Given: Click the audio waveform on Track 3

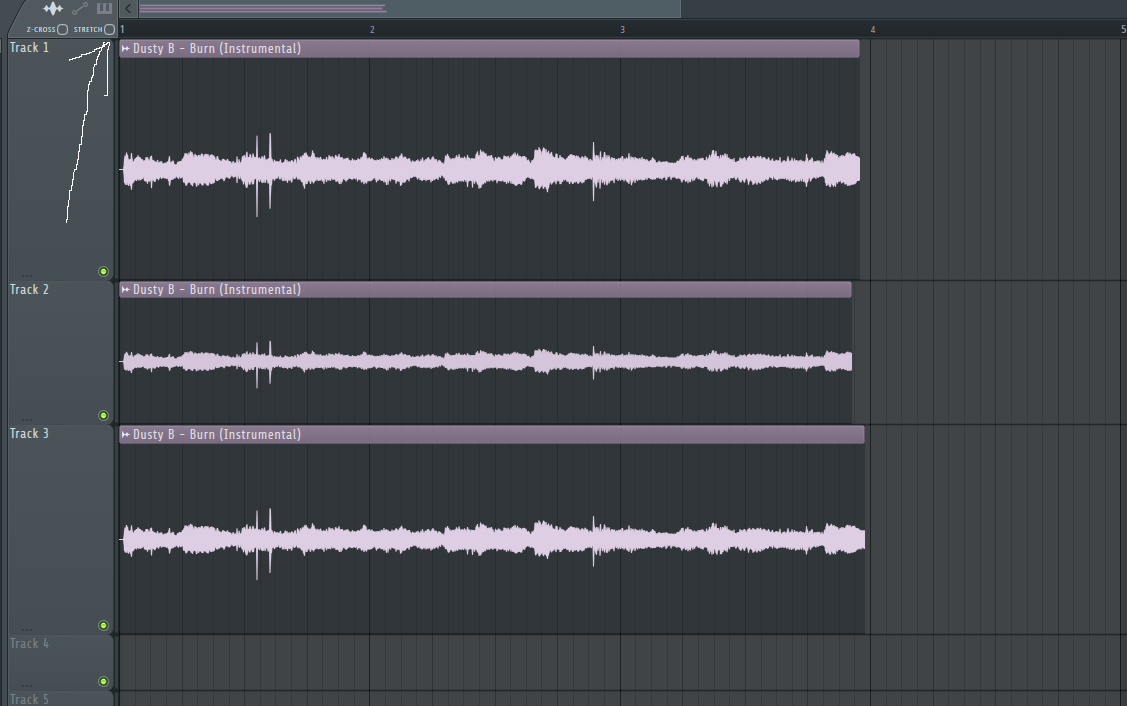Looking at the screenshot, I should pyautogui.click(x=493, y=541).
